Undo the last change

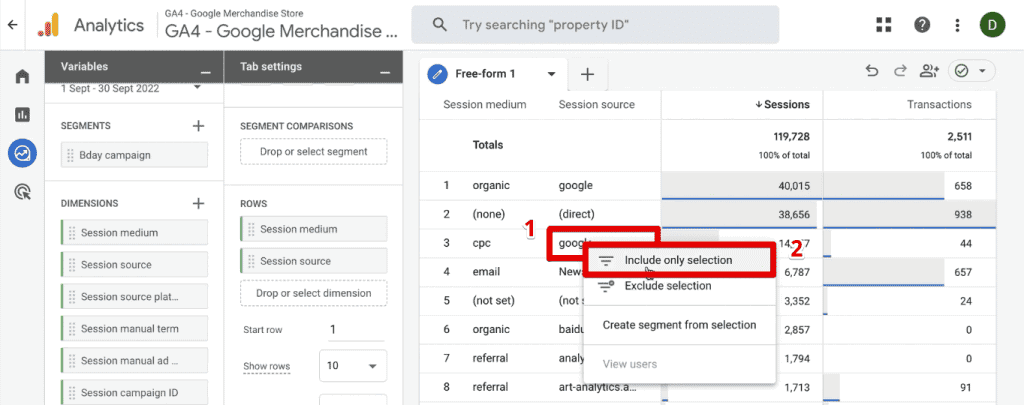tap(872, 71)
